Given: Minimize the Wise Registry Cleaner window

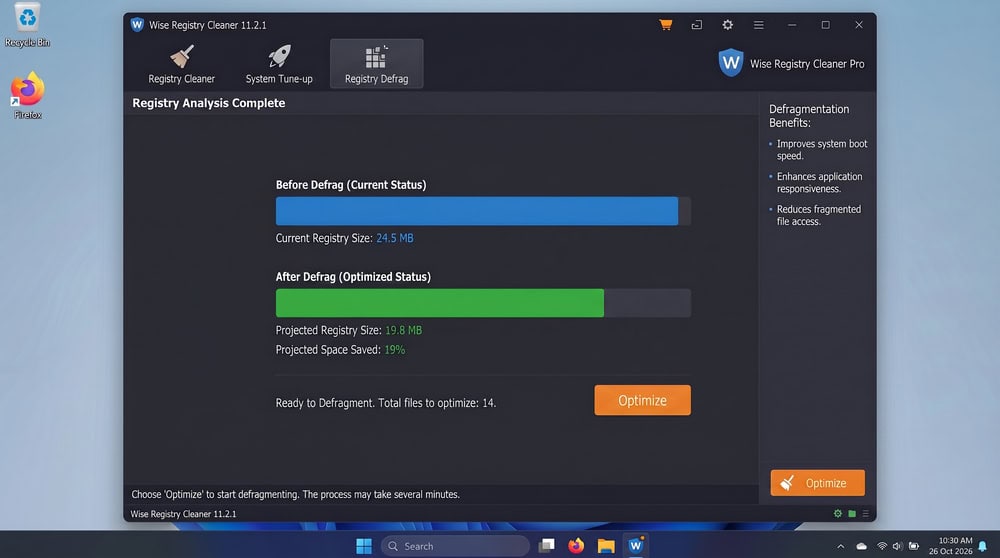Looking at the screenshot, I should pyautogui.click(x=792, y=25).
